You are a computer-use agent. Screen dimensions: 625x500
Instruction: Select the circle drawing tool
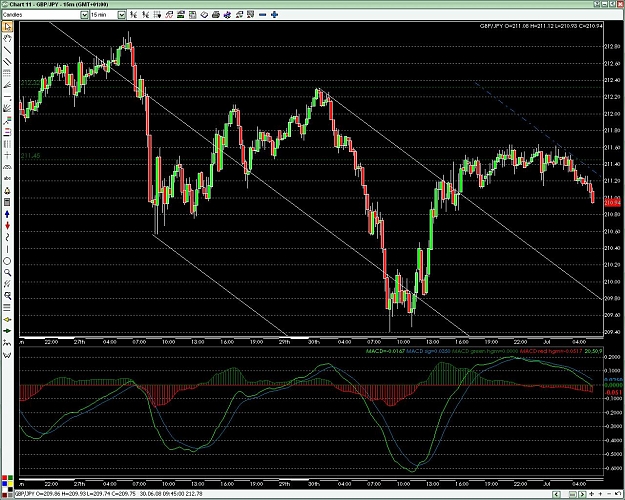pyautogui.click(x=7, y=261)
